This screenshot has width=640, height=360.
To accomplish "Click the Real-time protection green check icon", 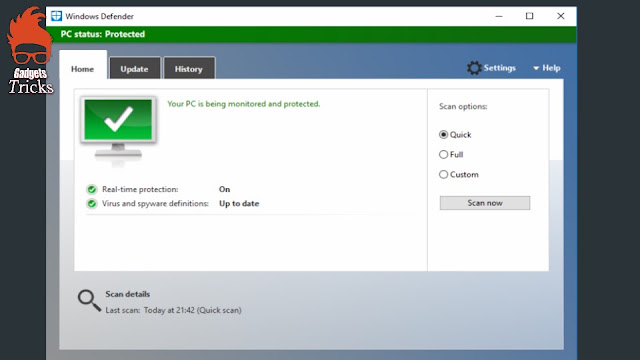I will click(x=92, y=189).
